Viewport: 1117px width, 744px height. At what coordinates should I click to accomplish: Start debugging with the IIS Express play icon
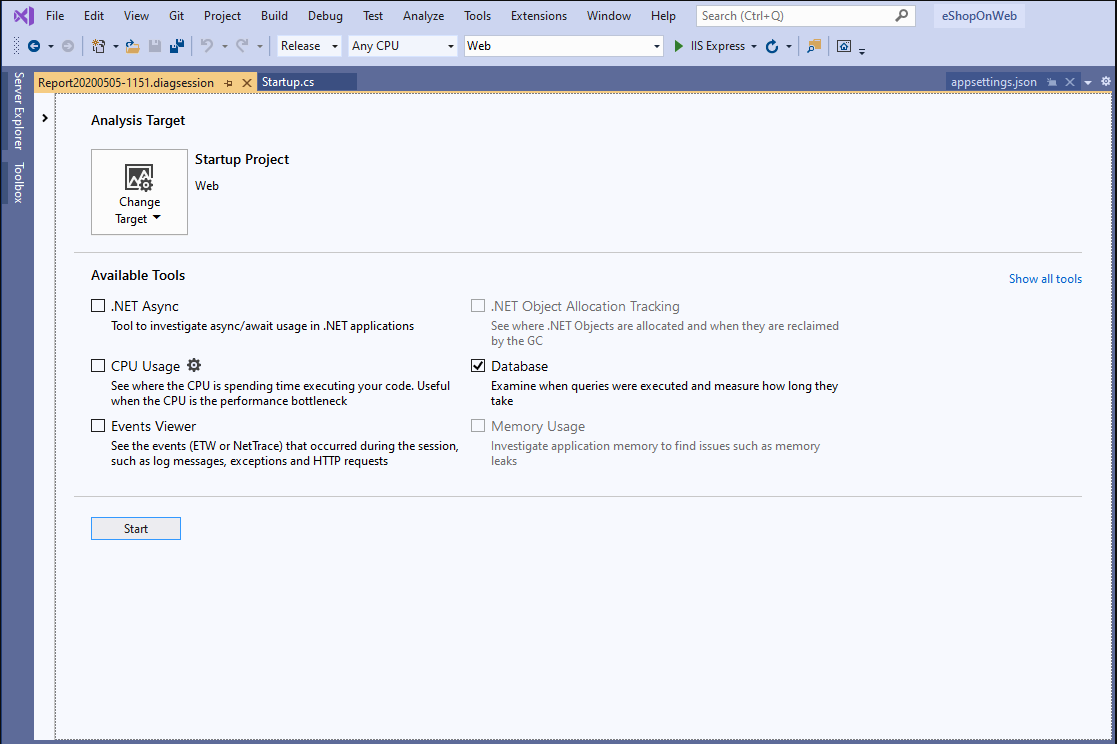pos(679,45)
